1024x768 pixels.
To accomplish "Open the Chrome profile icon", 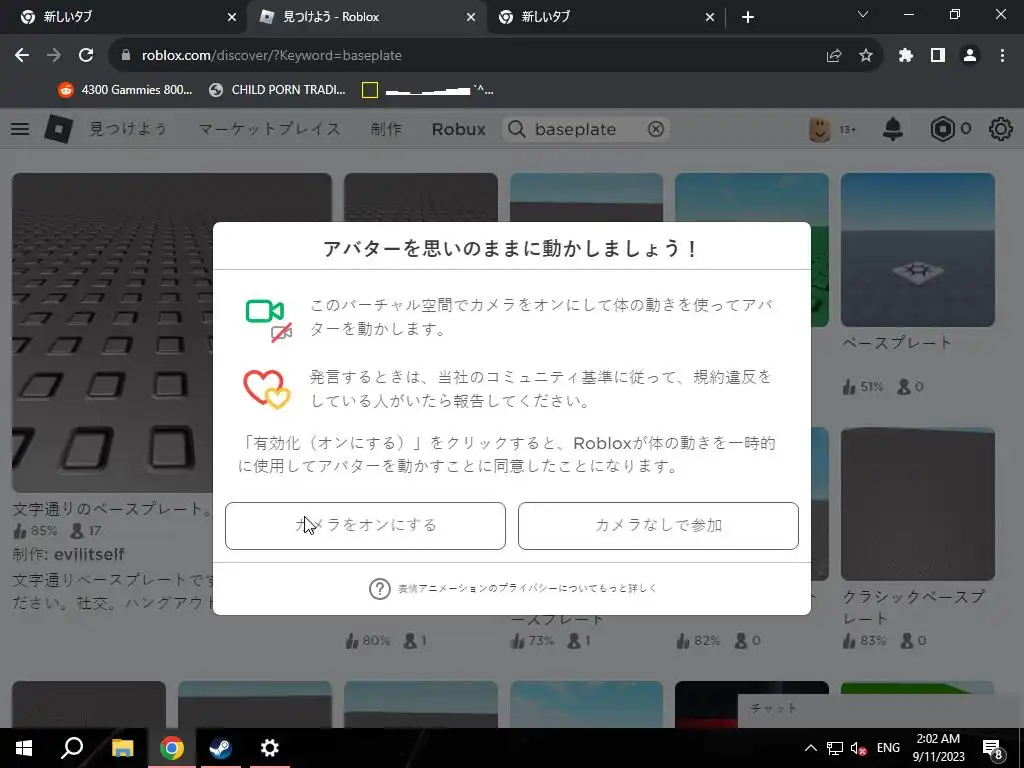I will point(970,56).
